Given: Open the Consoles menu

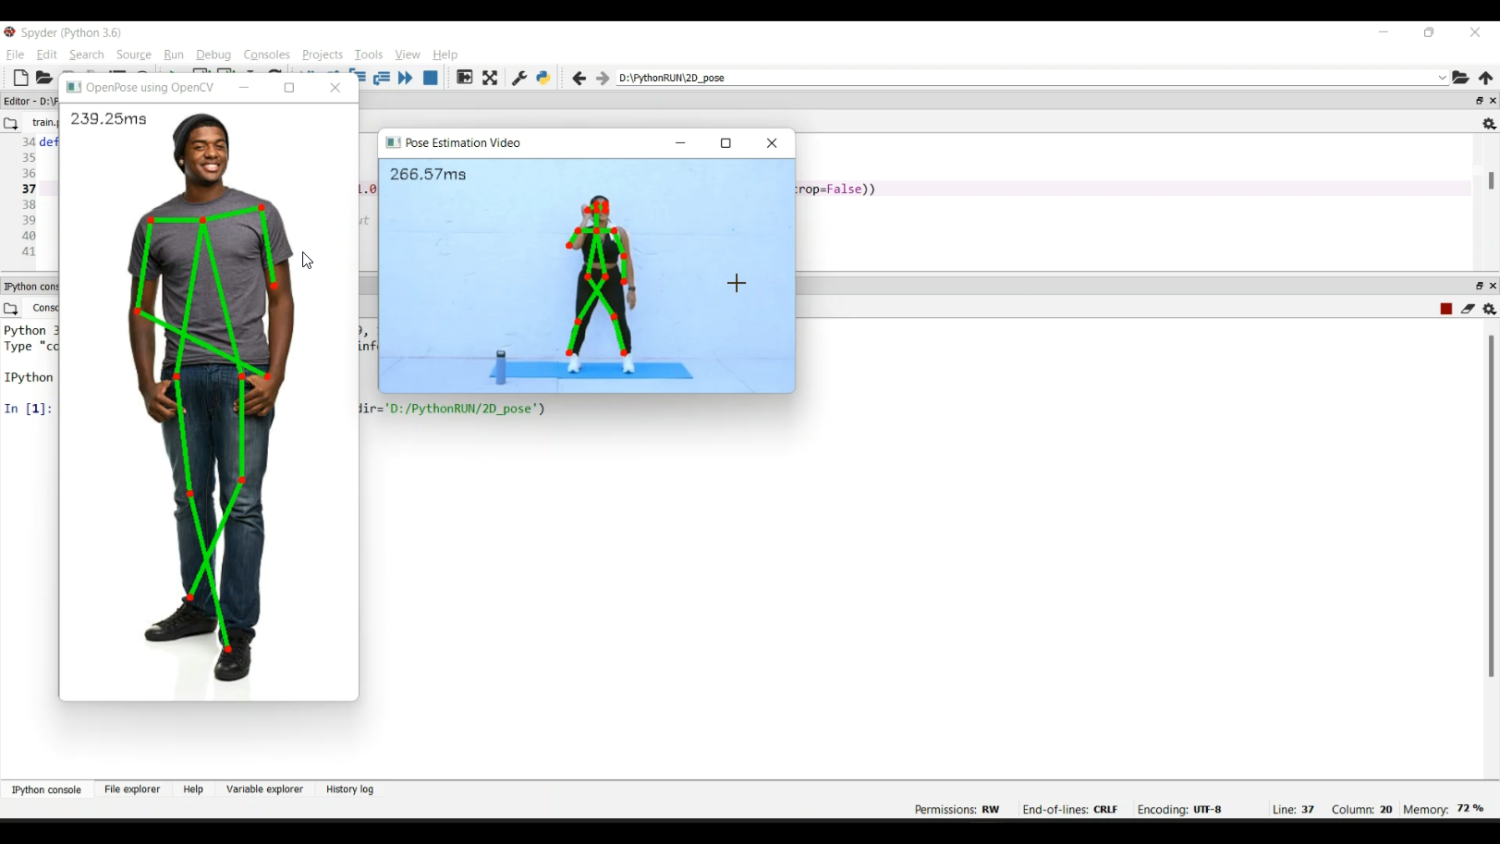Looking at the screenshot, I should point(266,55).
